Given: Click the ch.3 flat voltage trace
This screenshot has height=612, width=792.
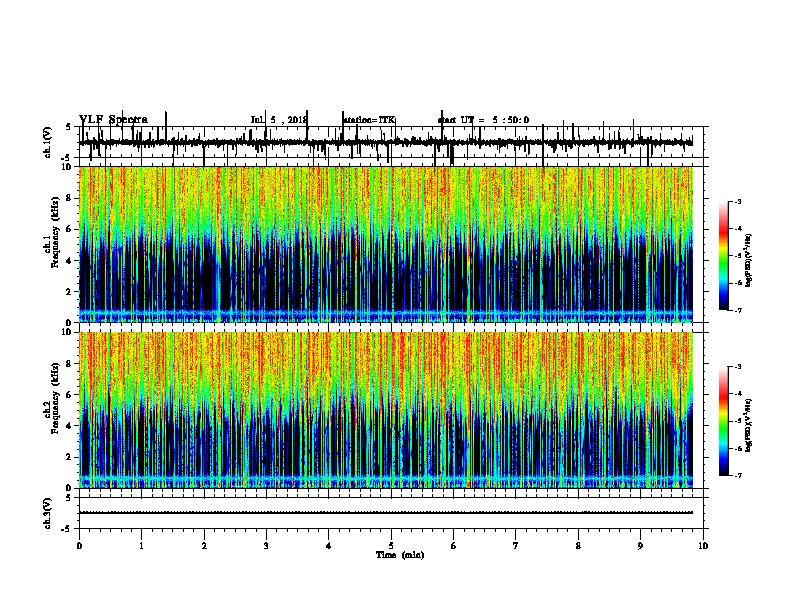Looking at the screenshot, I should click(386, 513).
